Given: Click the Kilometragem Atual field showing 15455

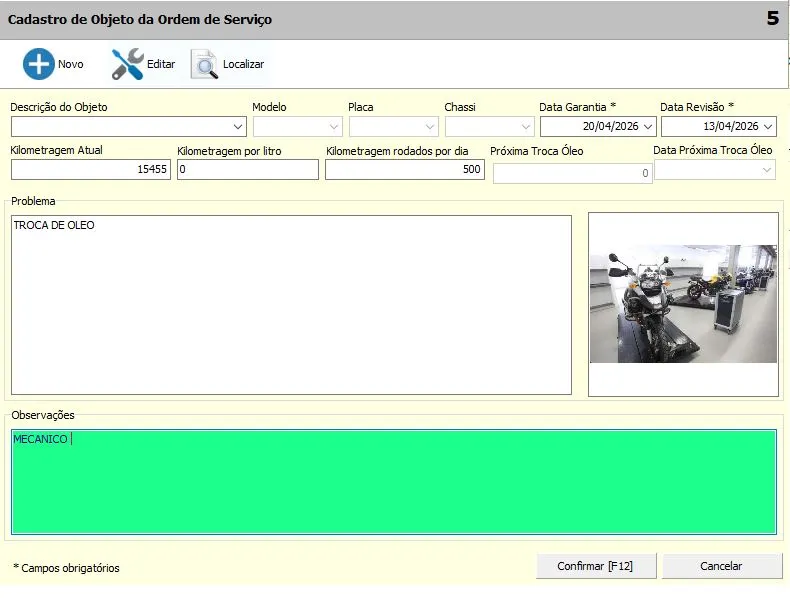Looking at the screenshot, I should (x=91, y=169).
